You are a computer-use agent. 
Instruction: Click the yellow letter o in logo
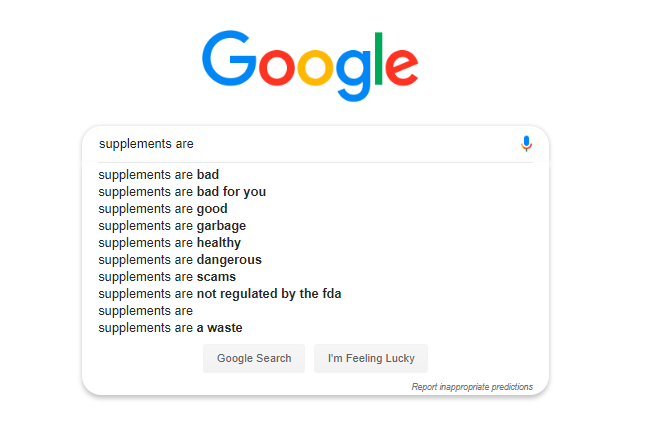coord(316,67)
